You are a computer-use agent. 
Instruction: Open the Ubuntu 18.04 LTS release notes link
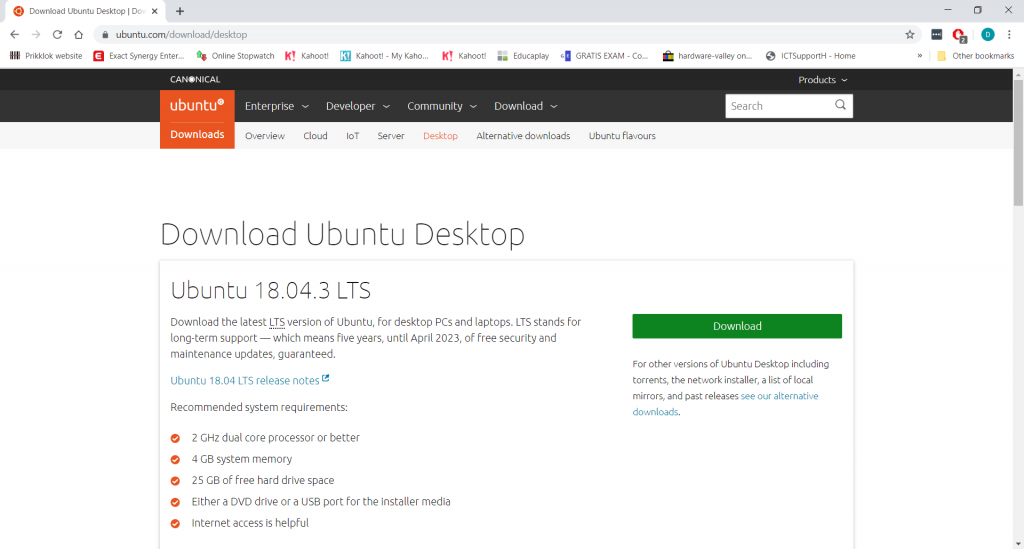249,380
